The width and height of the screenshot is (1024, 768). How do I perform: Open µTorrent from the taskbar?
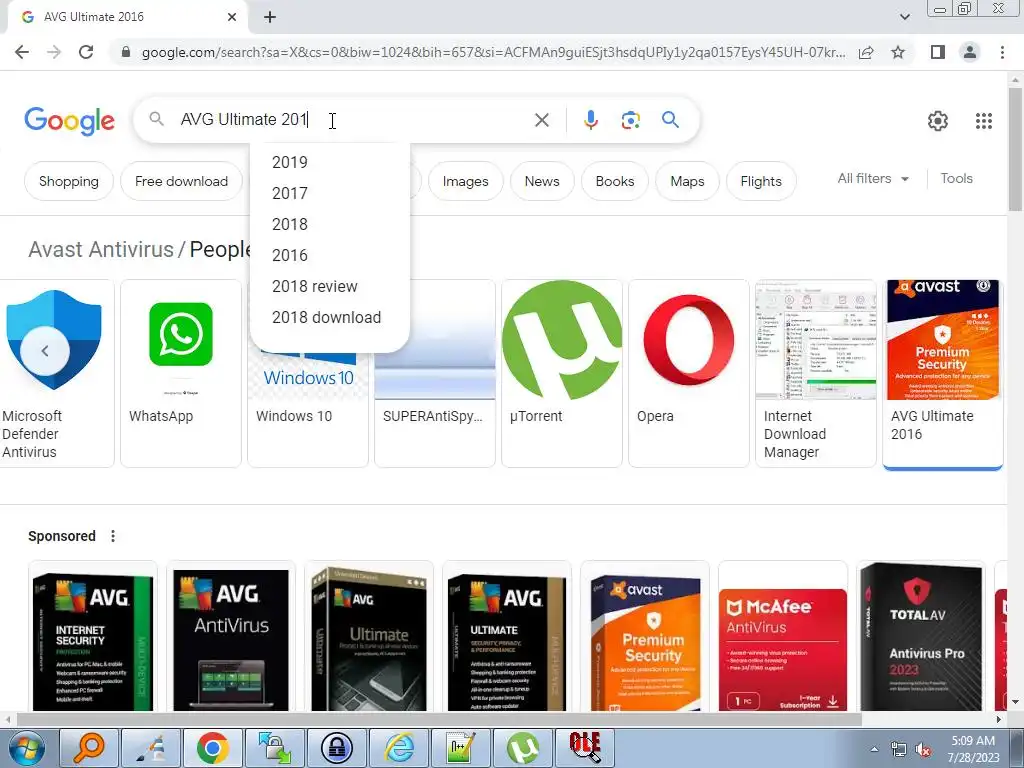(523, 748)
